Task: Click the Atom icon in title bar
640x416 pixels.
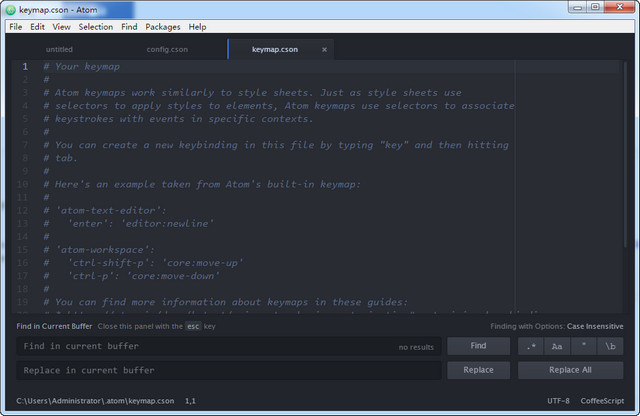Action: click(x=10, y=9)
